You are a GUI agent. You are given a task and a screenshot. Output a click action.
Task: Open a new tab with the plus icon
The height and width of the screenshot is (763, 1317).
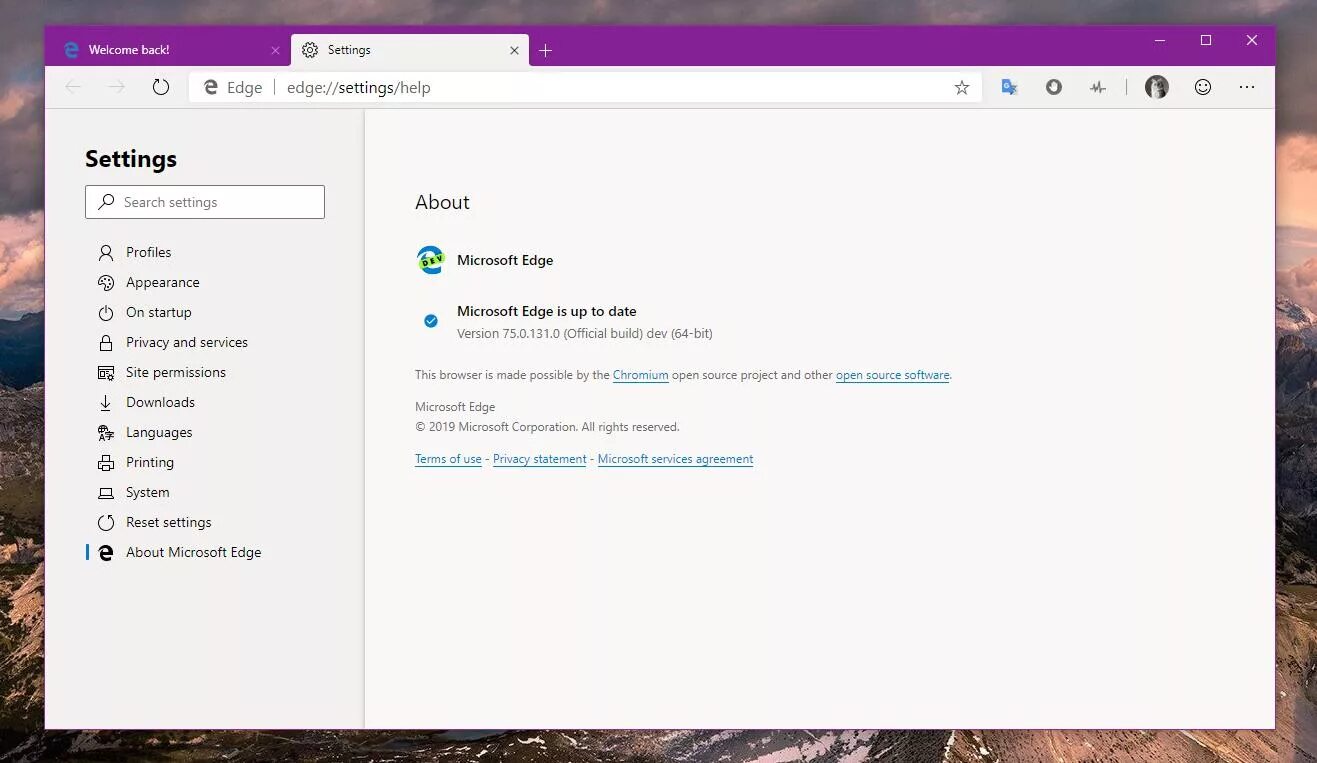coord(545,50)
